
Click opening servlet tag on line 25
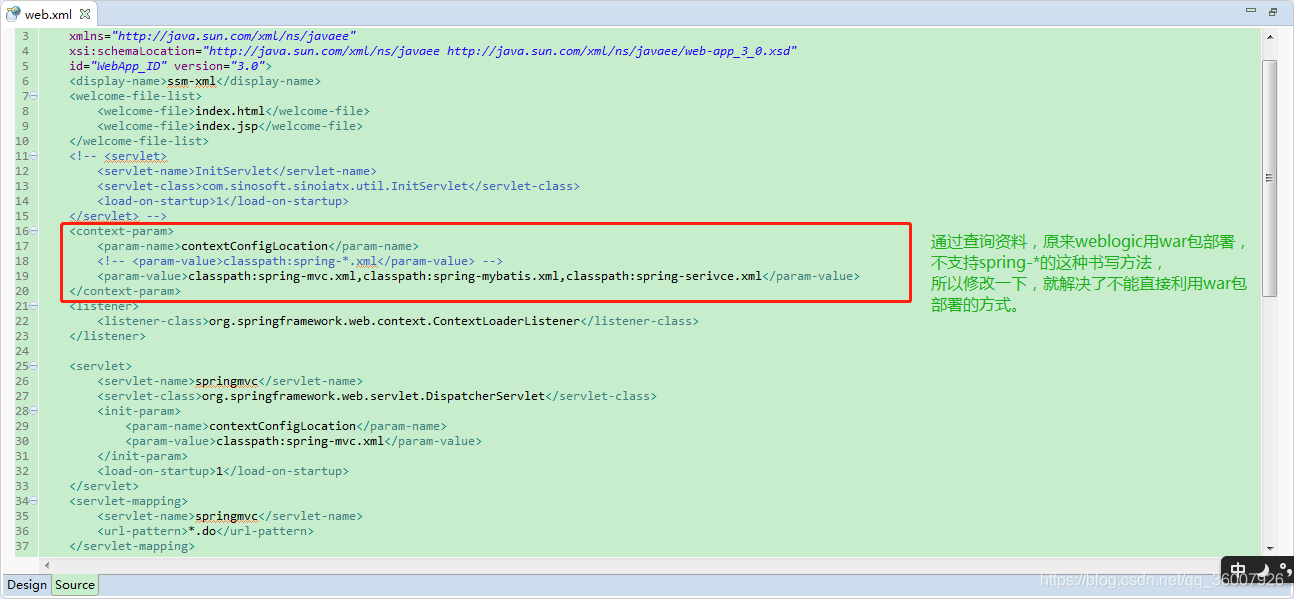[x=100, y=366]
